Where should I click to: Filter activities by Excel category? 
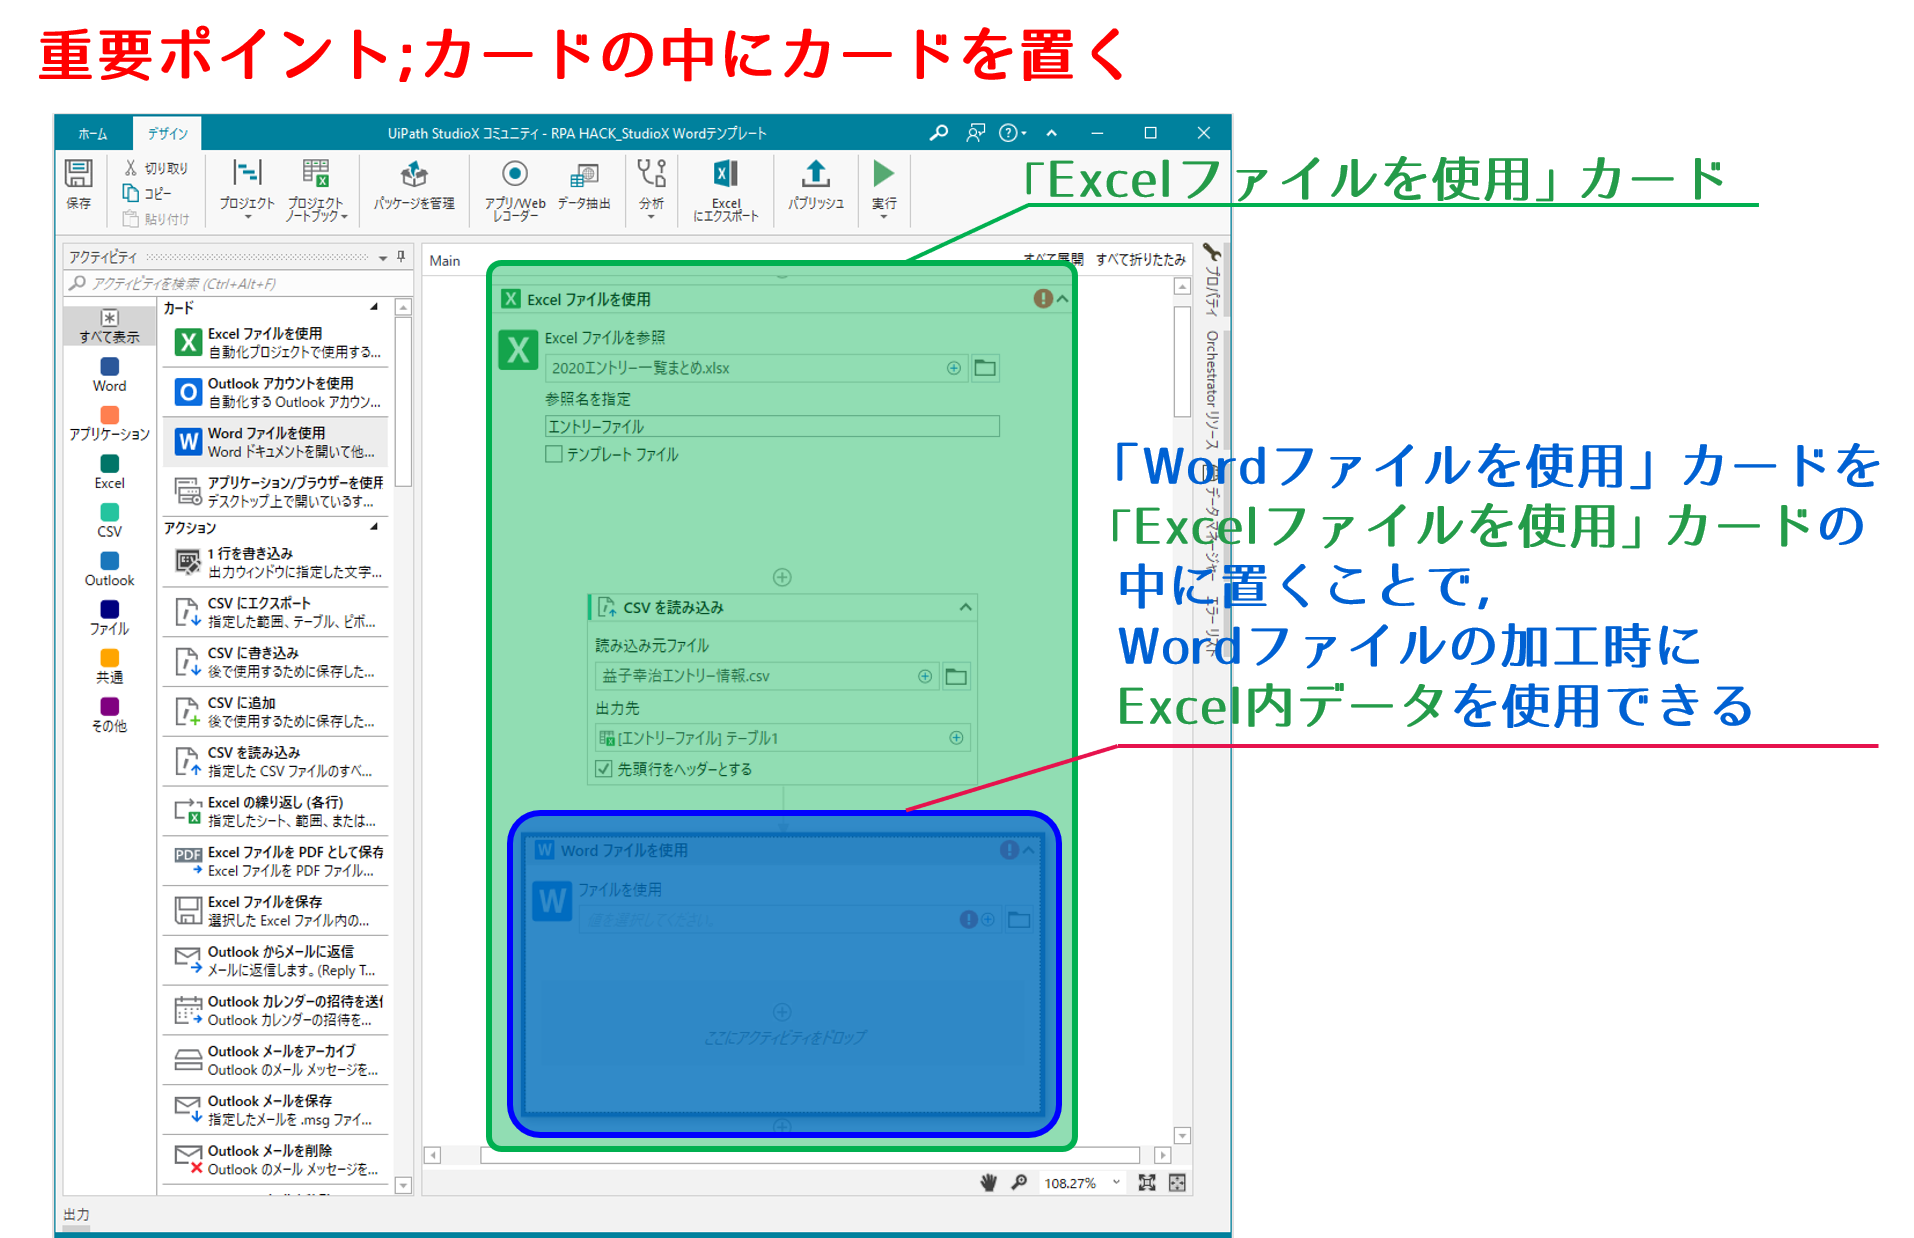pos(110,473)
